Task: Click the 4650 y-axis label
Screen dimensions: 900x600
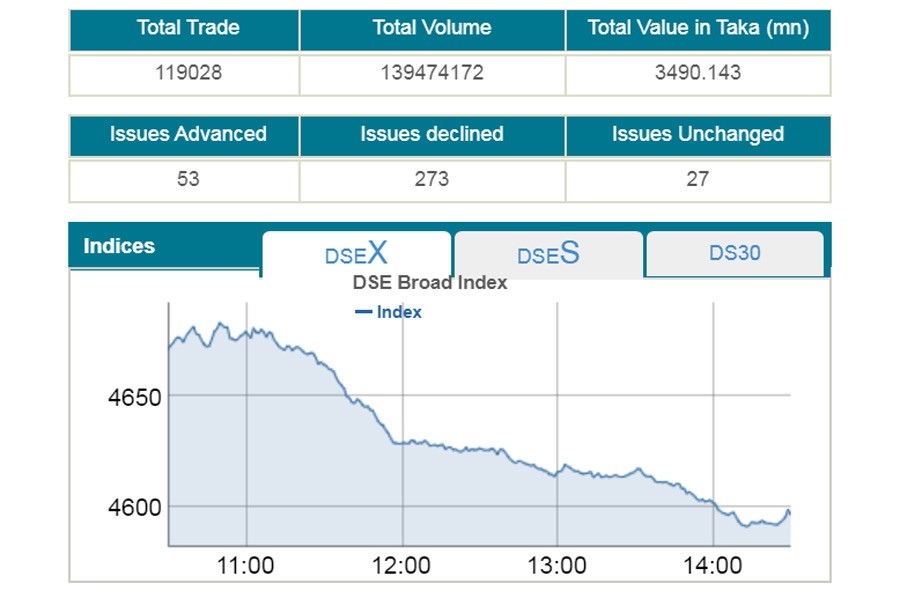Action: 134,397
